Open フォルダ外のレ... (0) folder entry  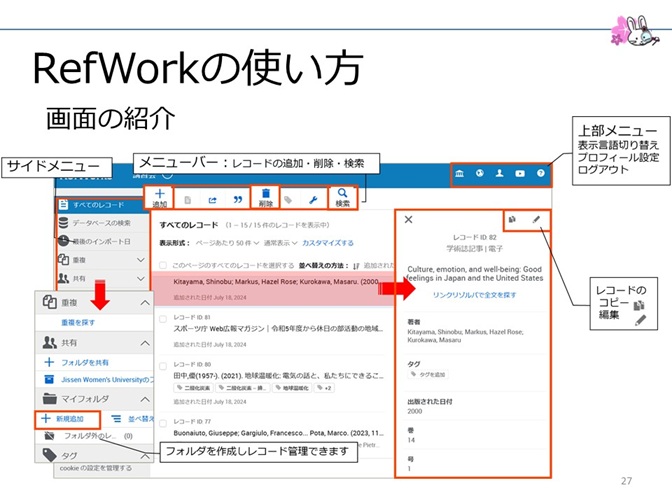click(x=94, y=436)
